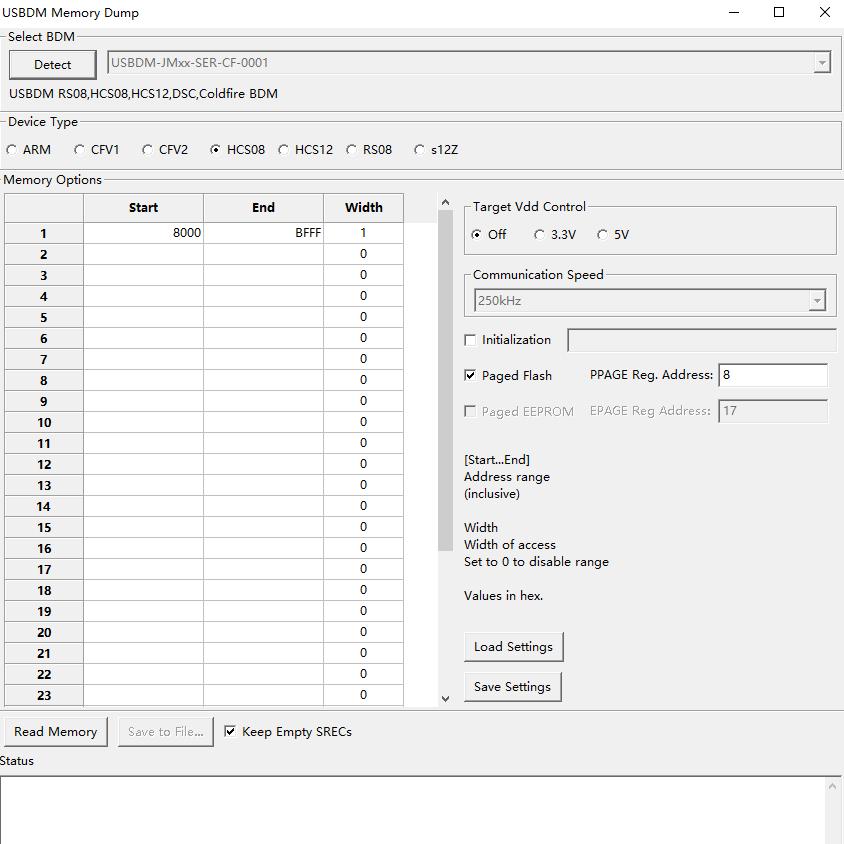Uncheck Keep Empty SRECs
This screenshot has height=844, width=844.
click(x=230, y=731)
